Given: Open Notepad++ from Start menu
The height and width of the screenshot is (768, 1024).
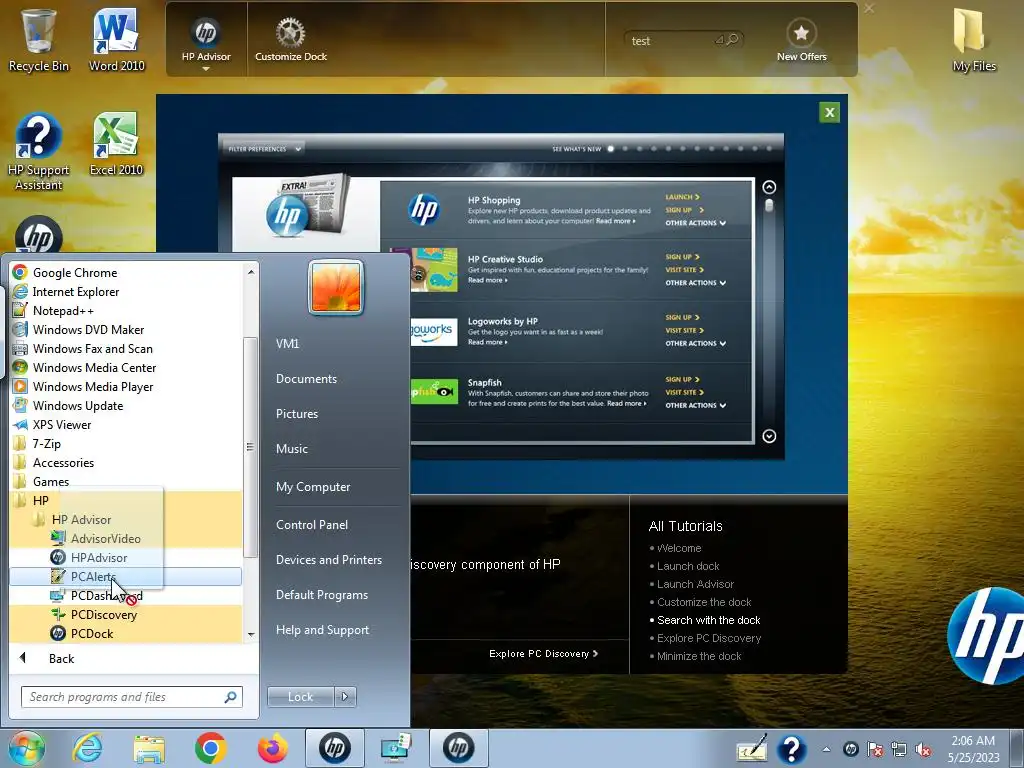Looking at the screenshot, I should [125, 310].
